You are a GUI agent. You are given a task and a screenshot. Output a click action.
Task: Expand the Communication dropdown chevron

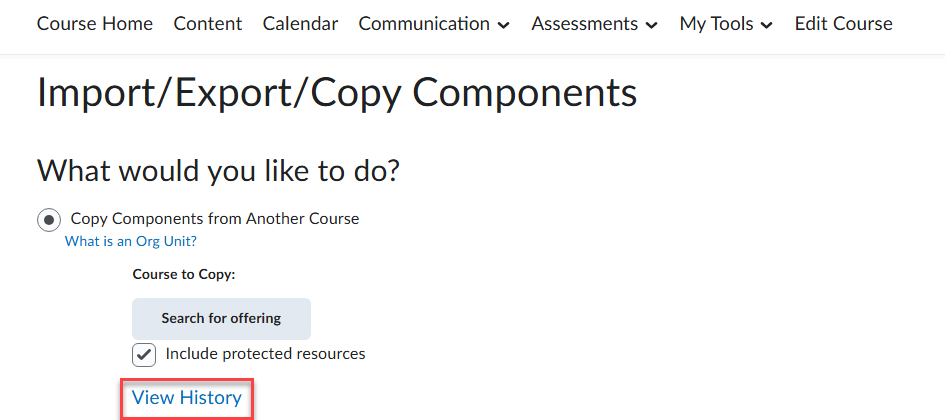click(x=503, y=25)
